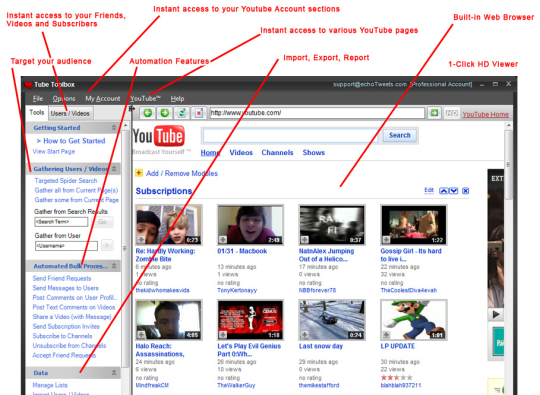Collapse the Gathering Users / Videos section
The height and width of the screenshot is (395, 540).
[x=114, y=169]
